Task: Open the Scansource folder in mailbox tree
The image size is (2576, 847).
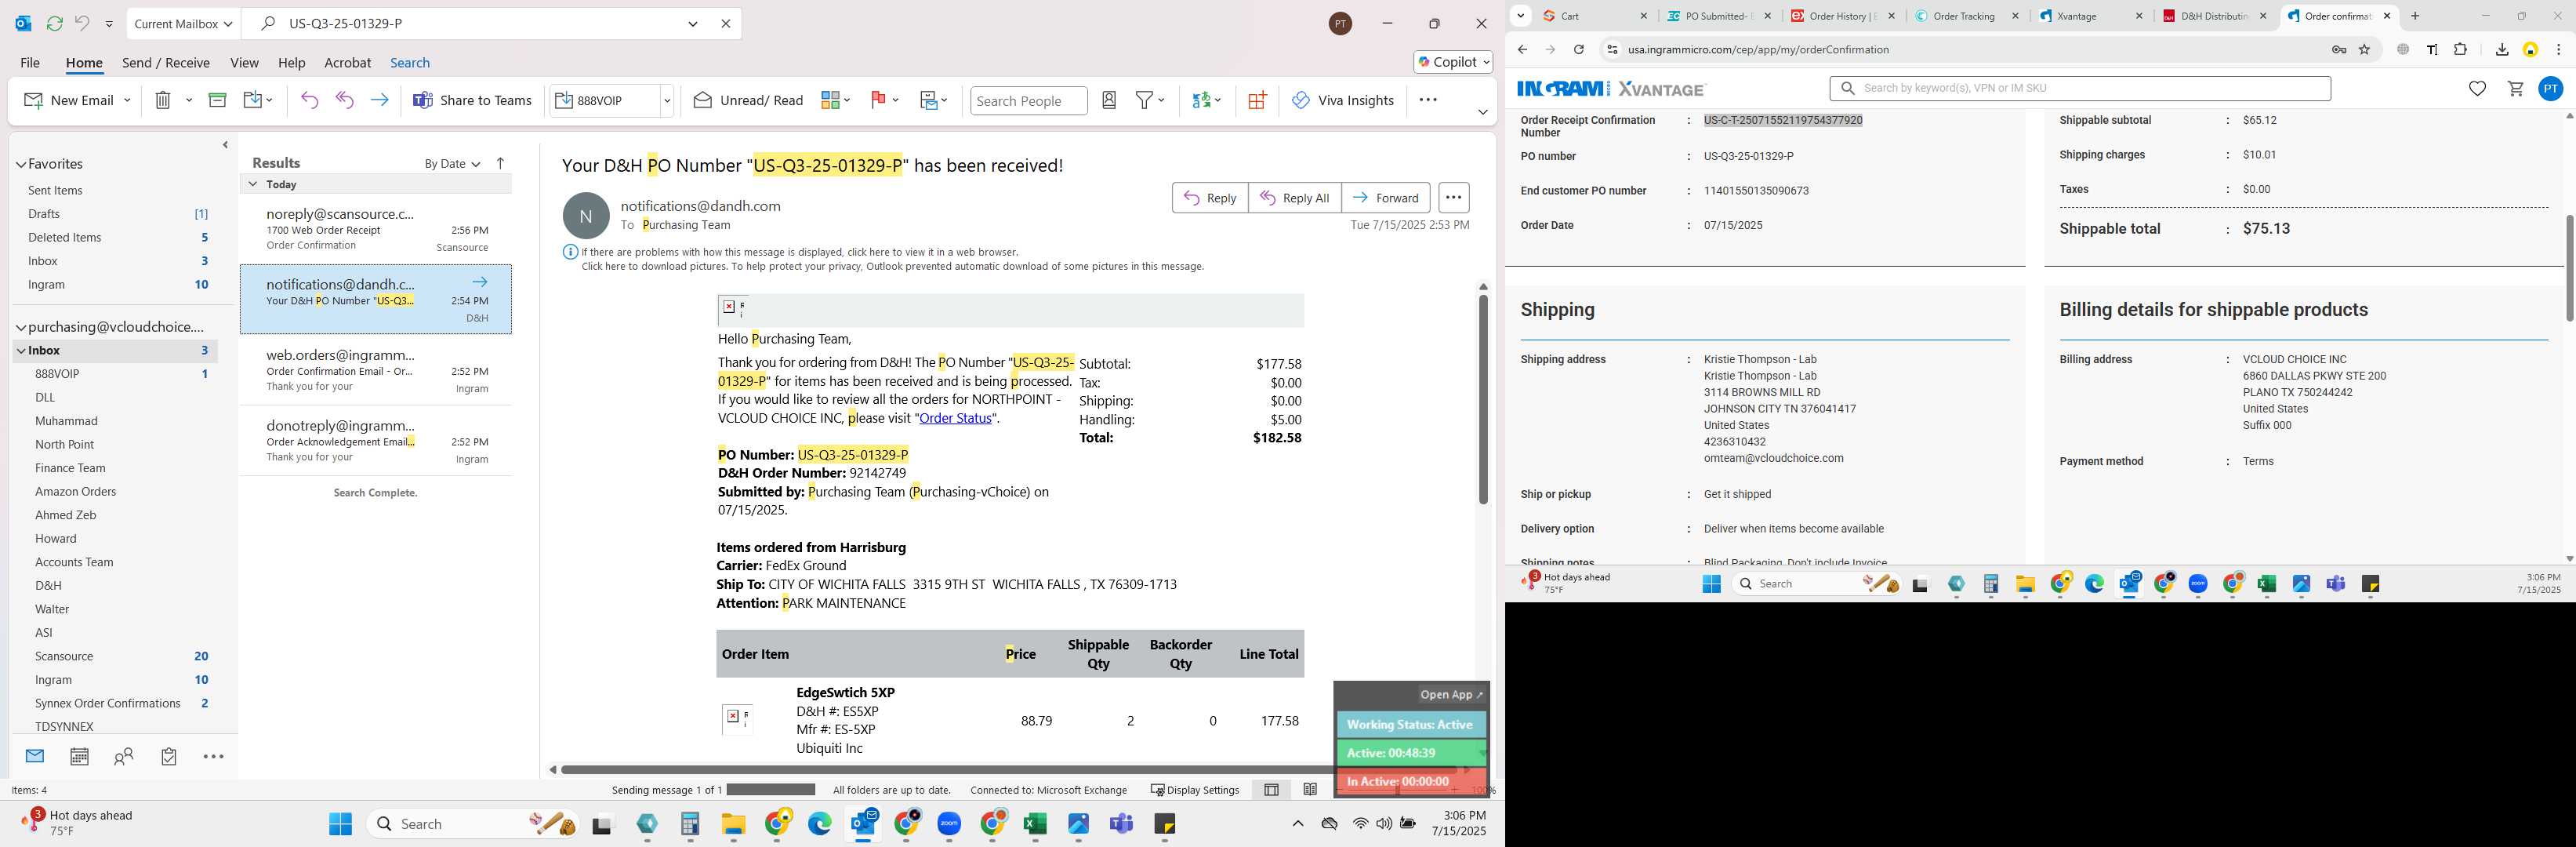Action: click(64, 656)
